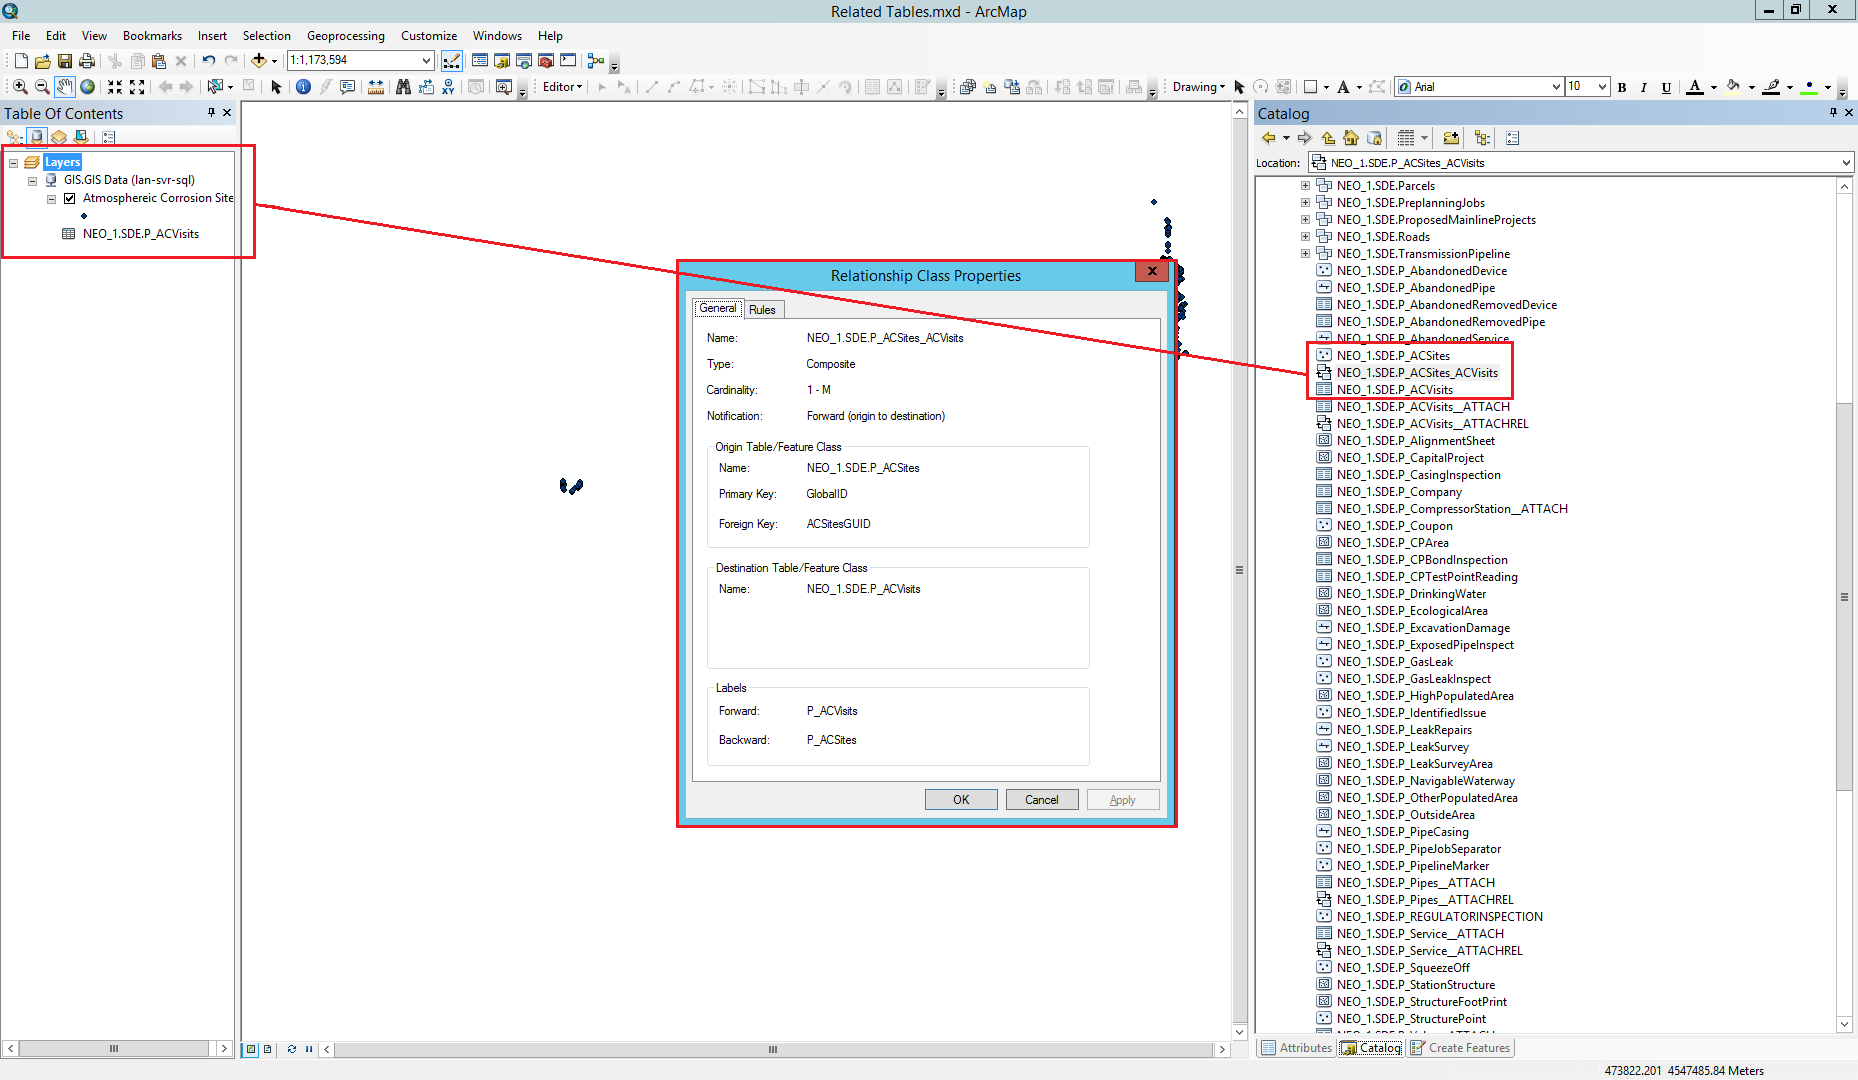Viewport: 1858px width, 1080px height.
Task: Switch to List By Drawing Order view
Action: click(x=15, y=137)
